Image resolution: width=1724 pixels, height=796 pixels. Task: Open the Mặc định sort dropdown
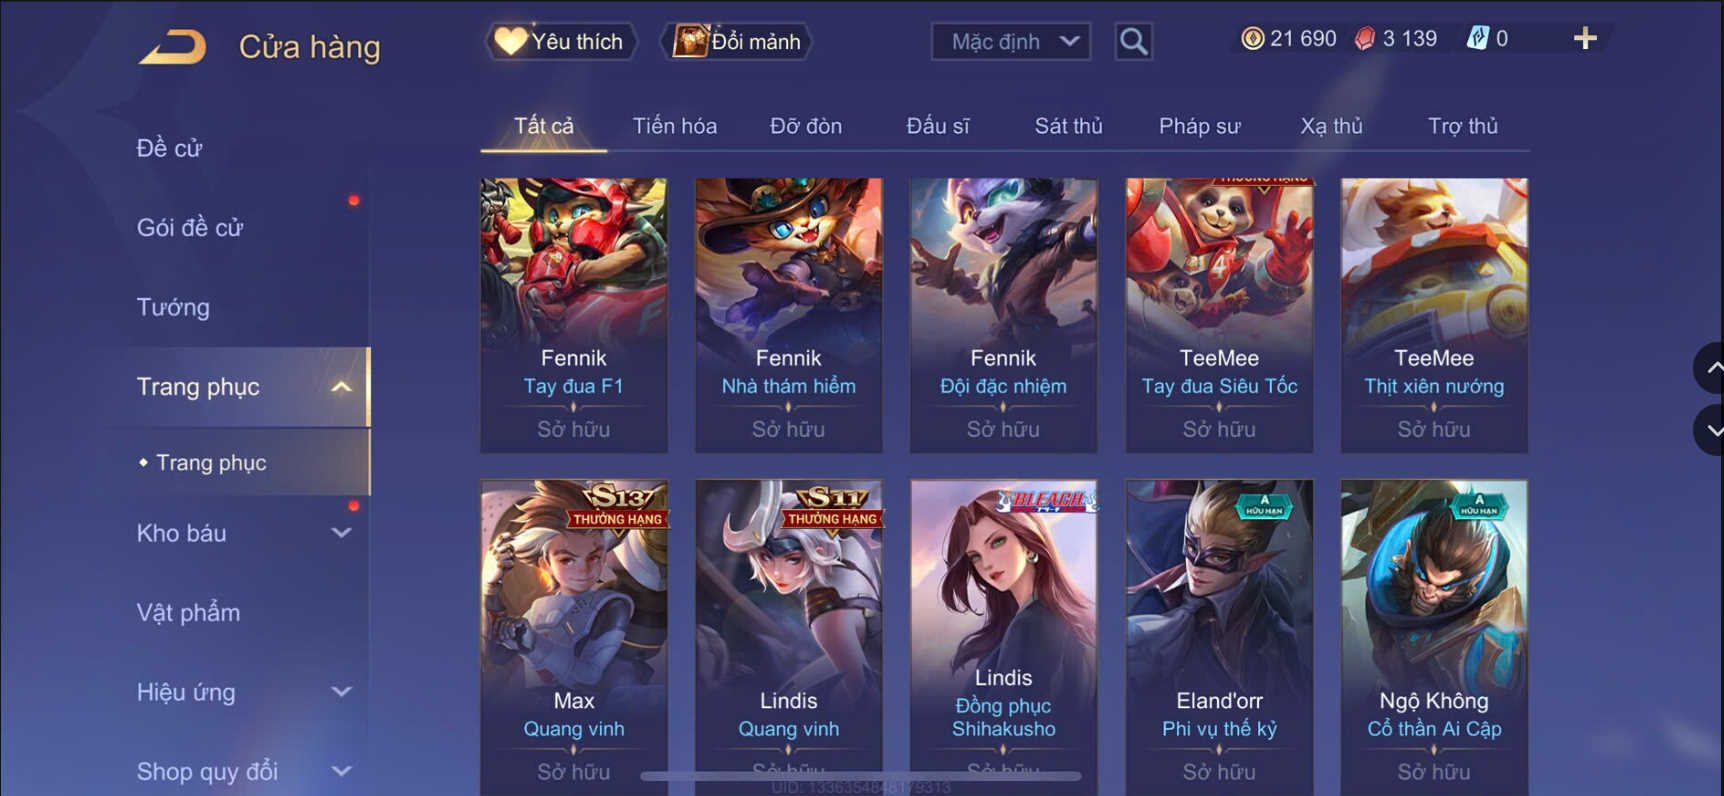point(1011,42)
